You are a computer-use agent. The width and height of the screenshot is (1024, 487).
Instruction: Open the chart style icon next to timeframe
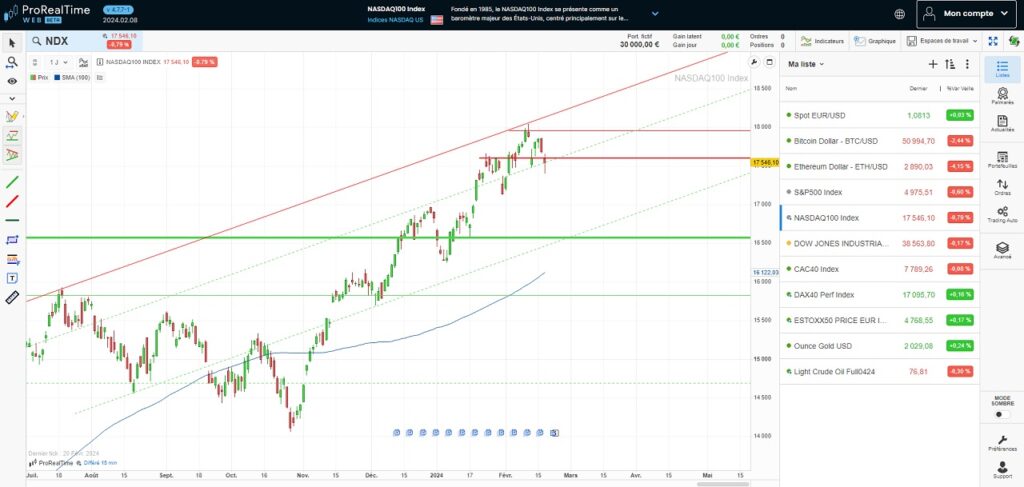[x=83, y=63]
